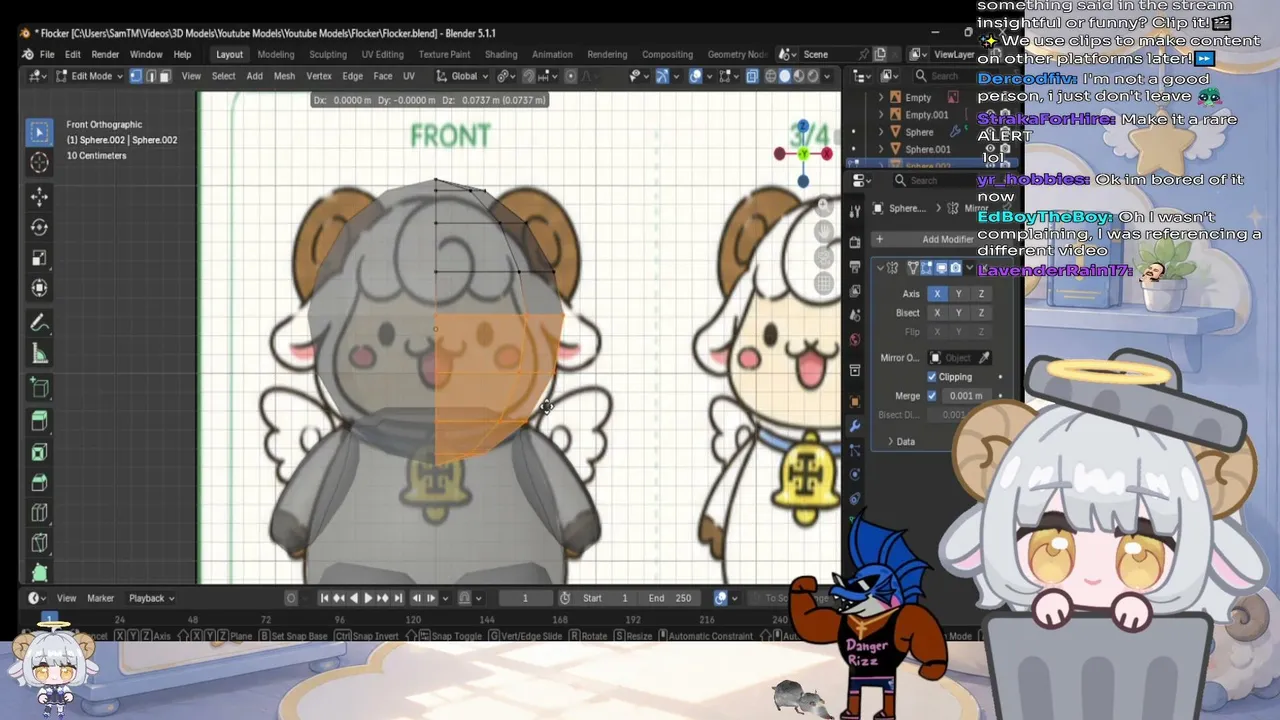Click the Pan viewport gizmo
The image size is (1280, 720).
pos(824,232)
